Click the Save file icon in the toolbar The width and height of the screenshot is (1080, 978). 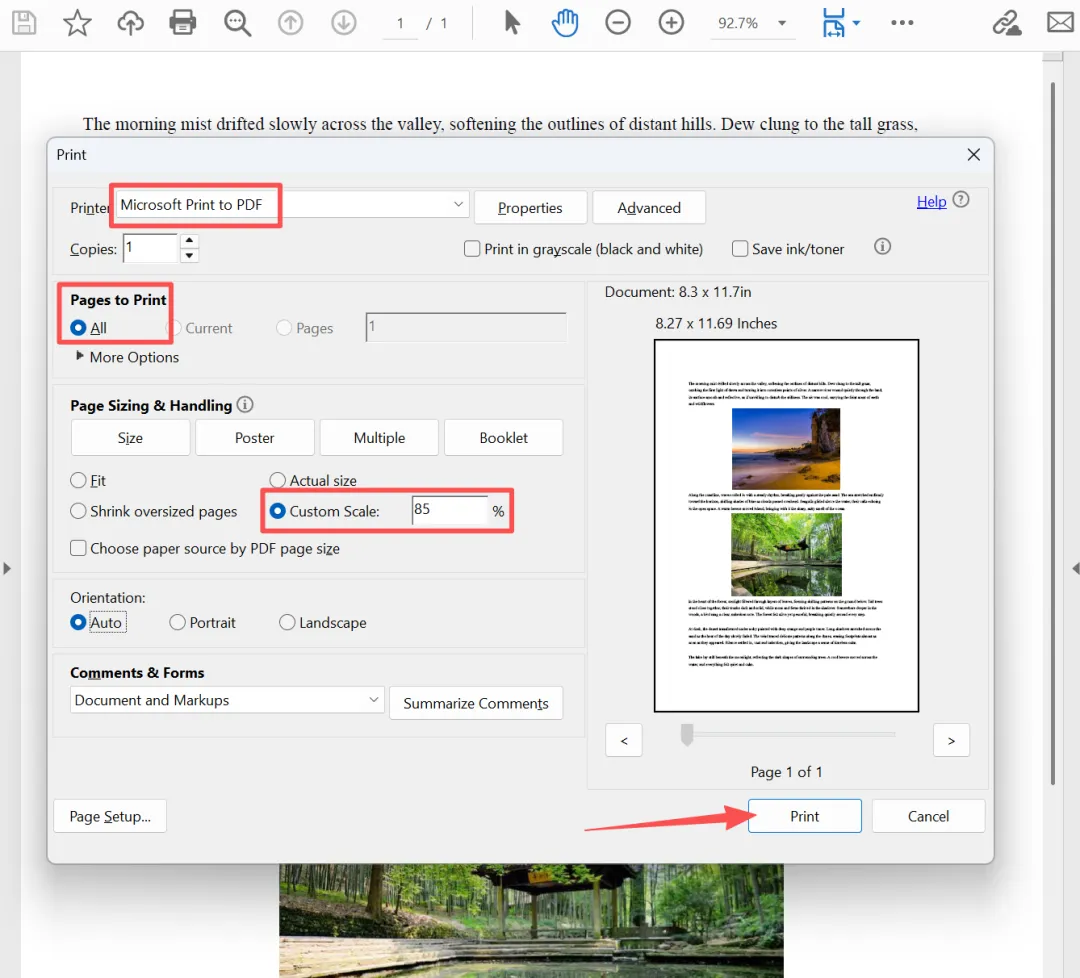(24, 23)
